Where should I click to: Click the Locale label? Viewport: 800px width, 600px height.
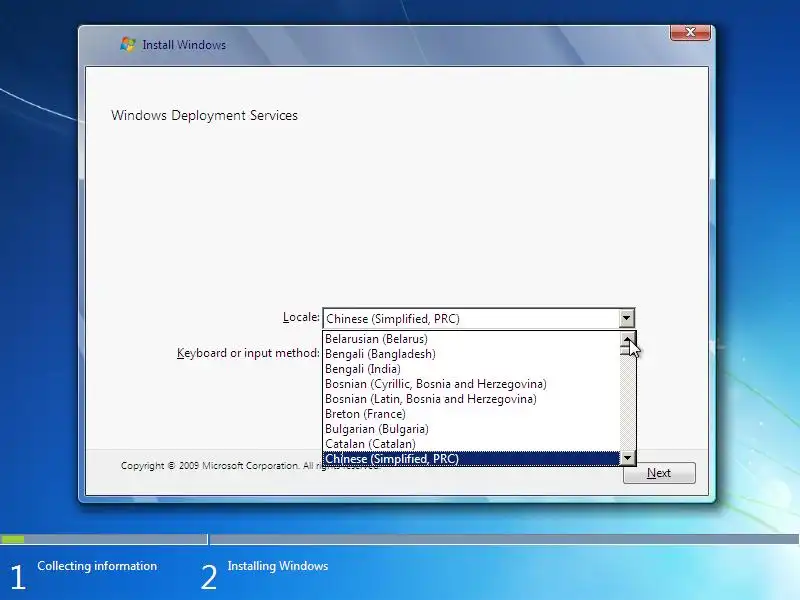301,317
